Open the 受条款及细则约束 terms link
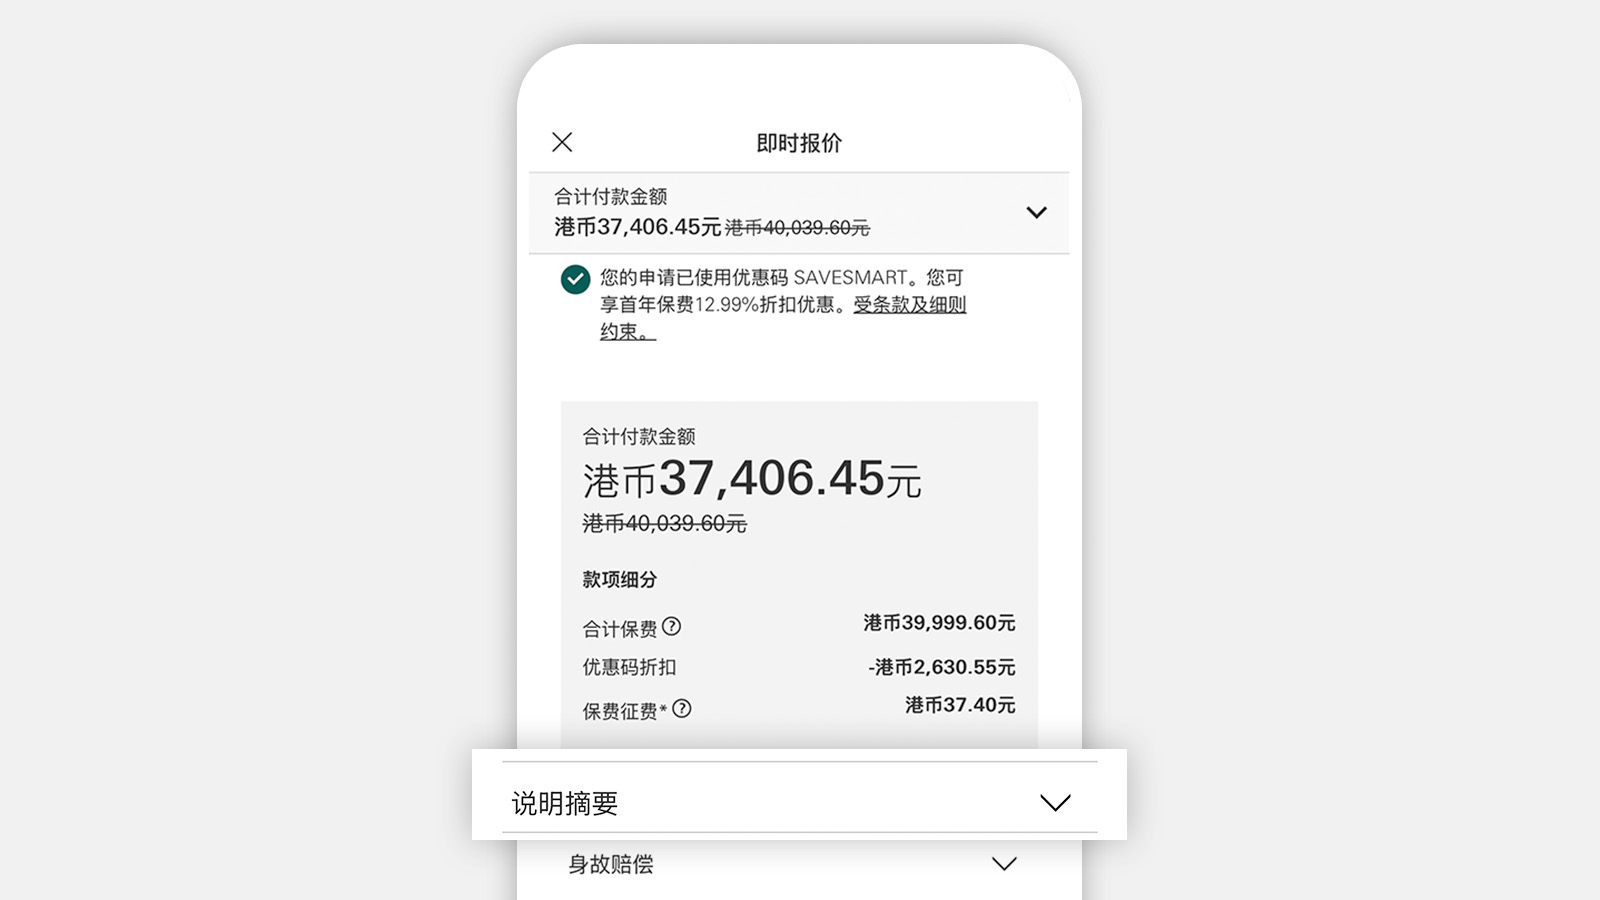1600x900 pixels. [x=783, y=318]
